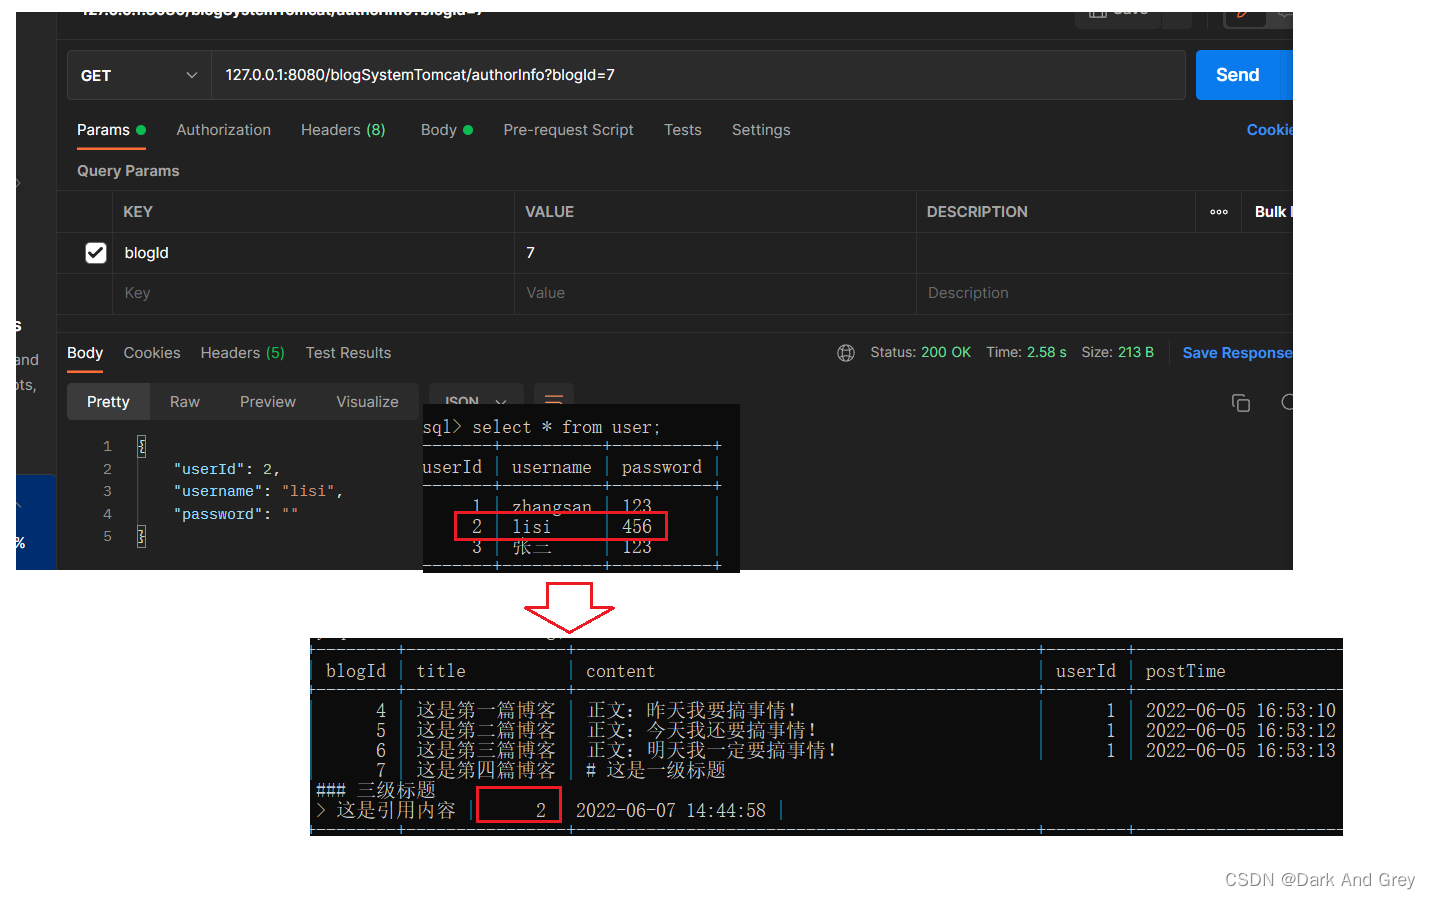Click the 'zhangsan' username in the user table
The width and height of the screenshot is (1431, 899).
click(x=551, y=506)
